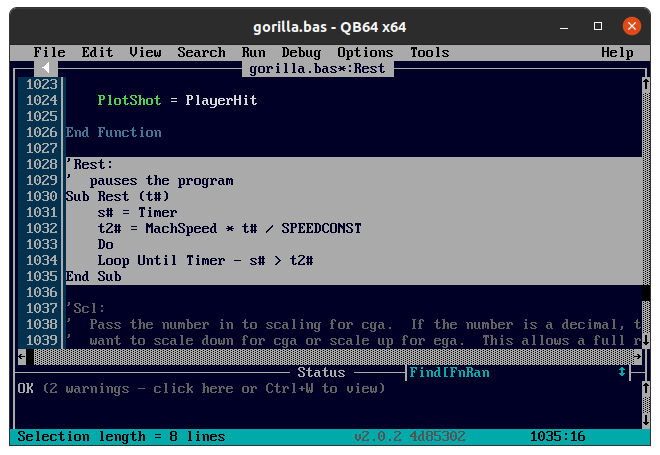Click line number 1024 in the gutter
This screenshot has width=660, height=455.
pos(41,100)
